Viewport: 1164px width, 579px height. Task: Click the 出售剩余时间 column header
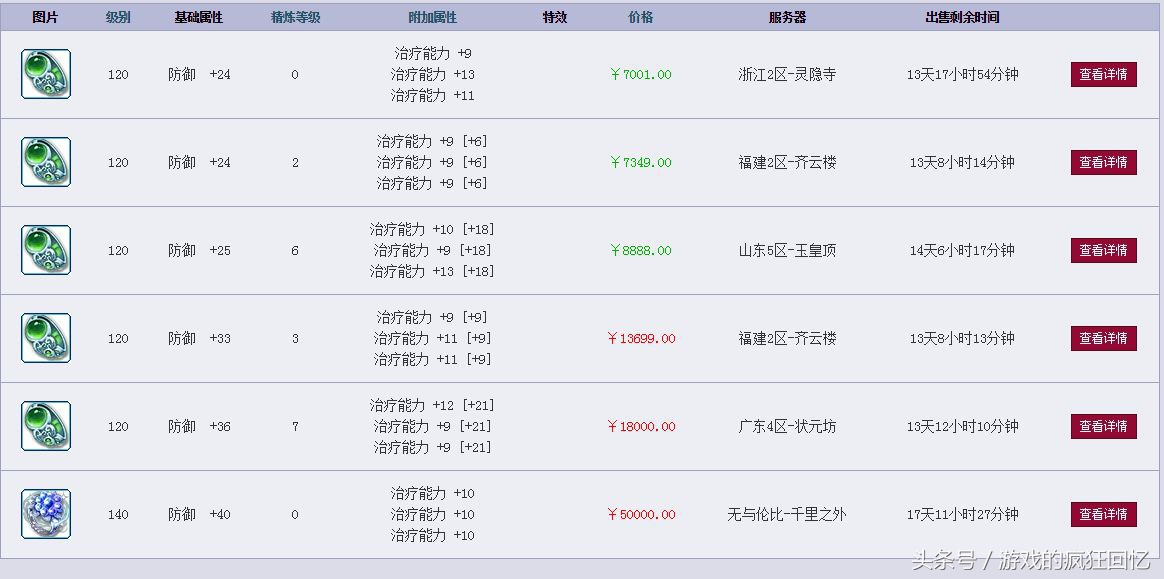(x=962, y=17)
